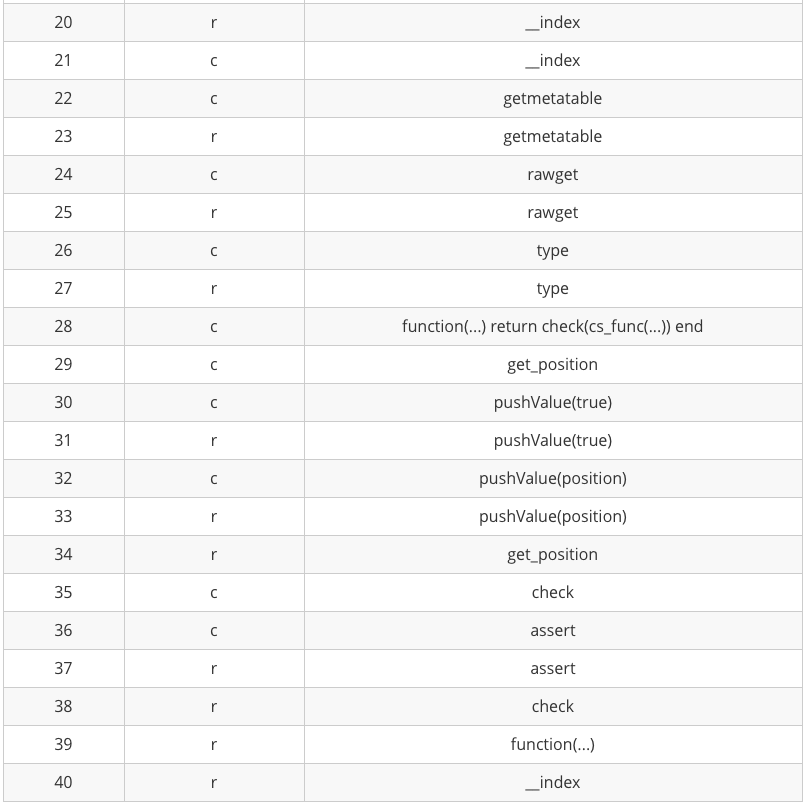Image resolution: width=805 pixels, height=806 pixels.
Task: Select "check" in row 35
Action: pos(552,592)
